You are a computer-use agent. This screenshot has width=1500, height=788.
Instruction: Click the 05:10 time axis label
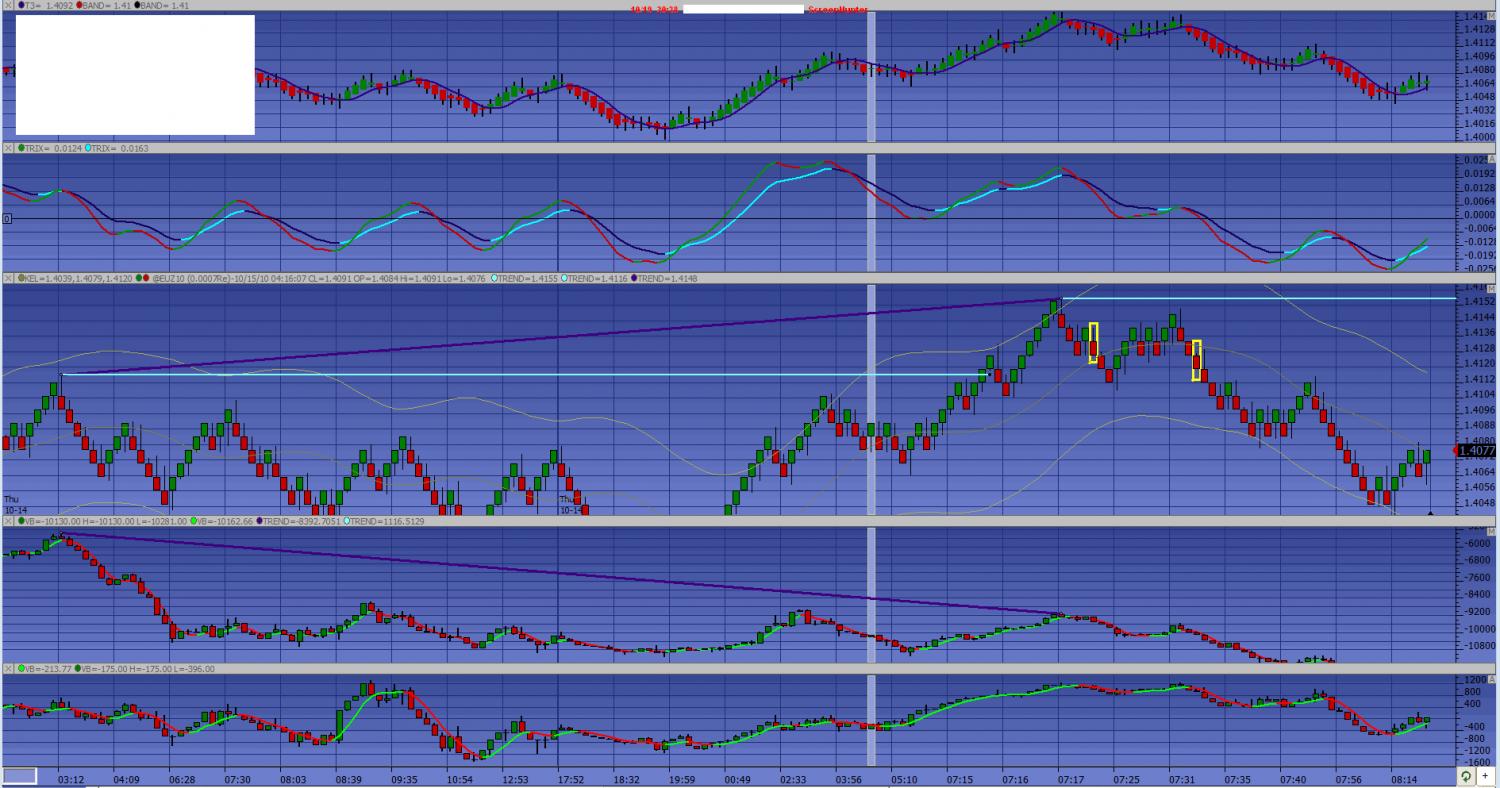point(904,779)
